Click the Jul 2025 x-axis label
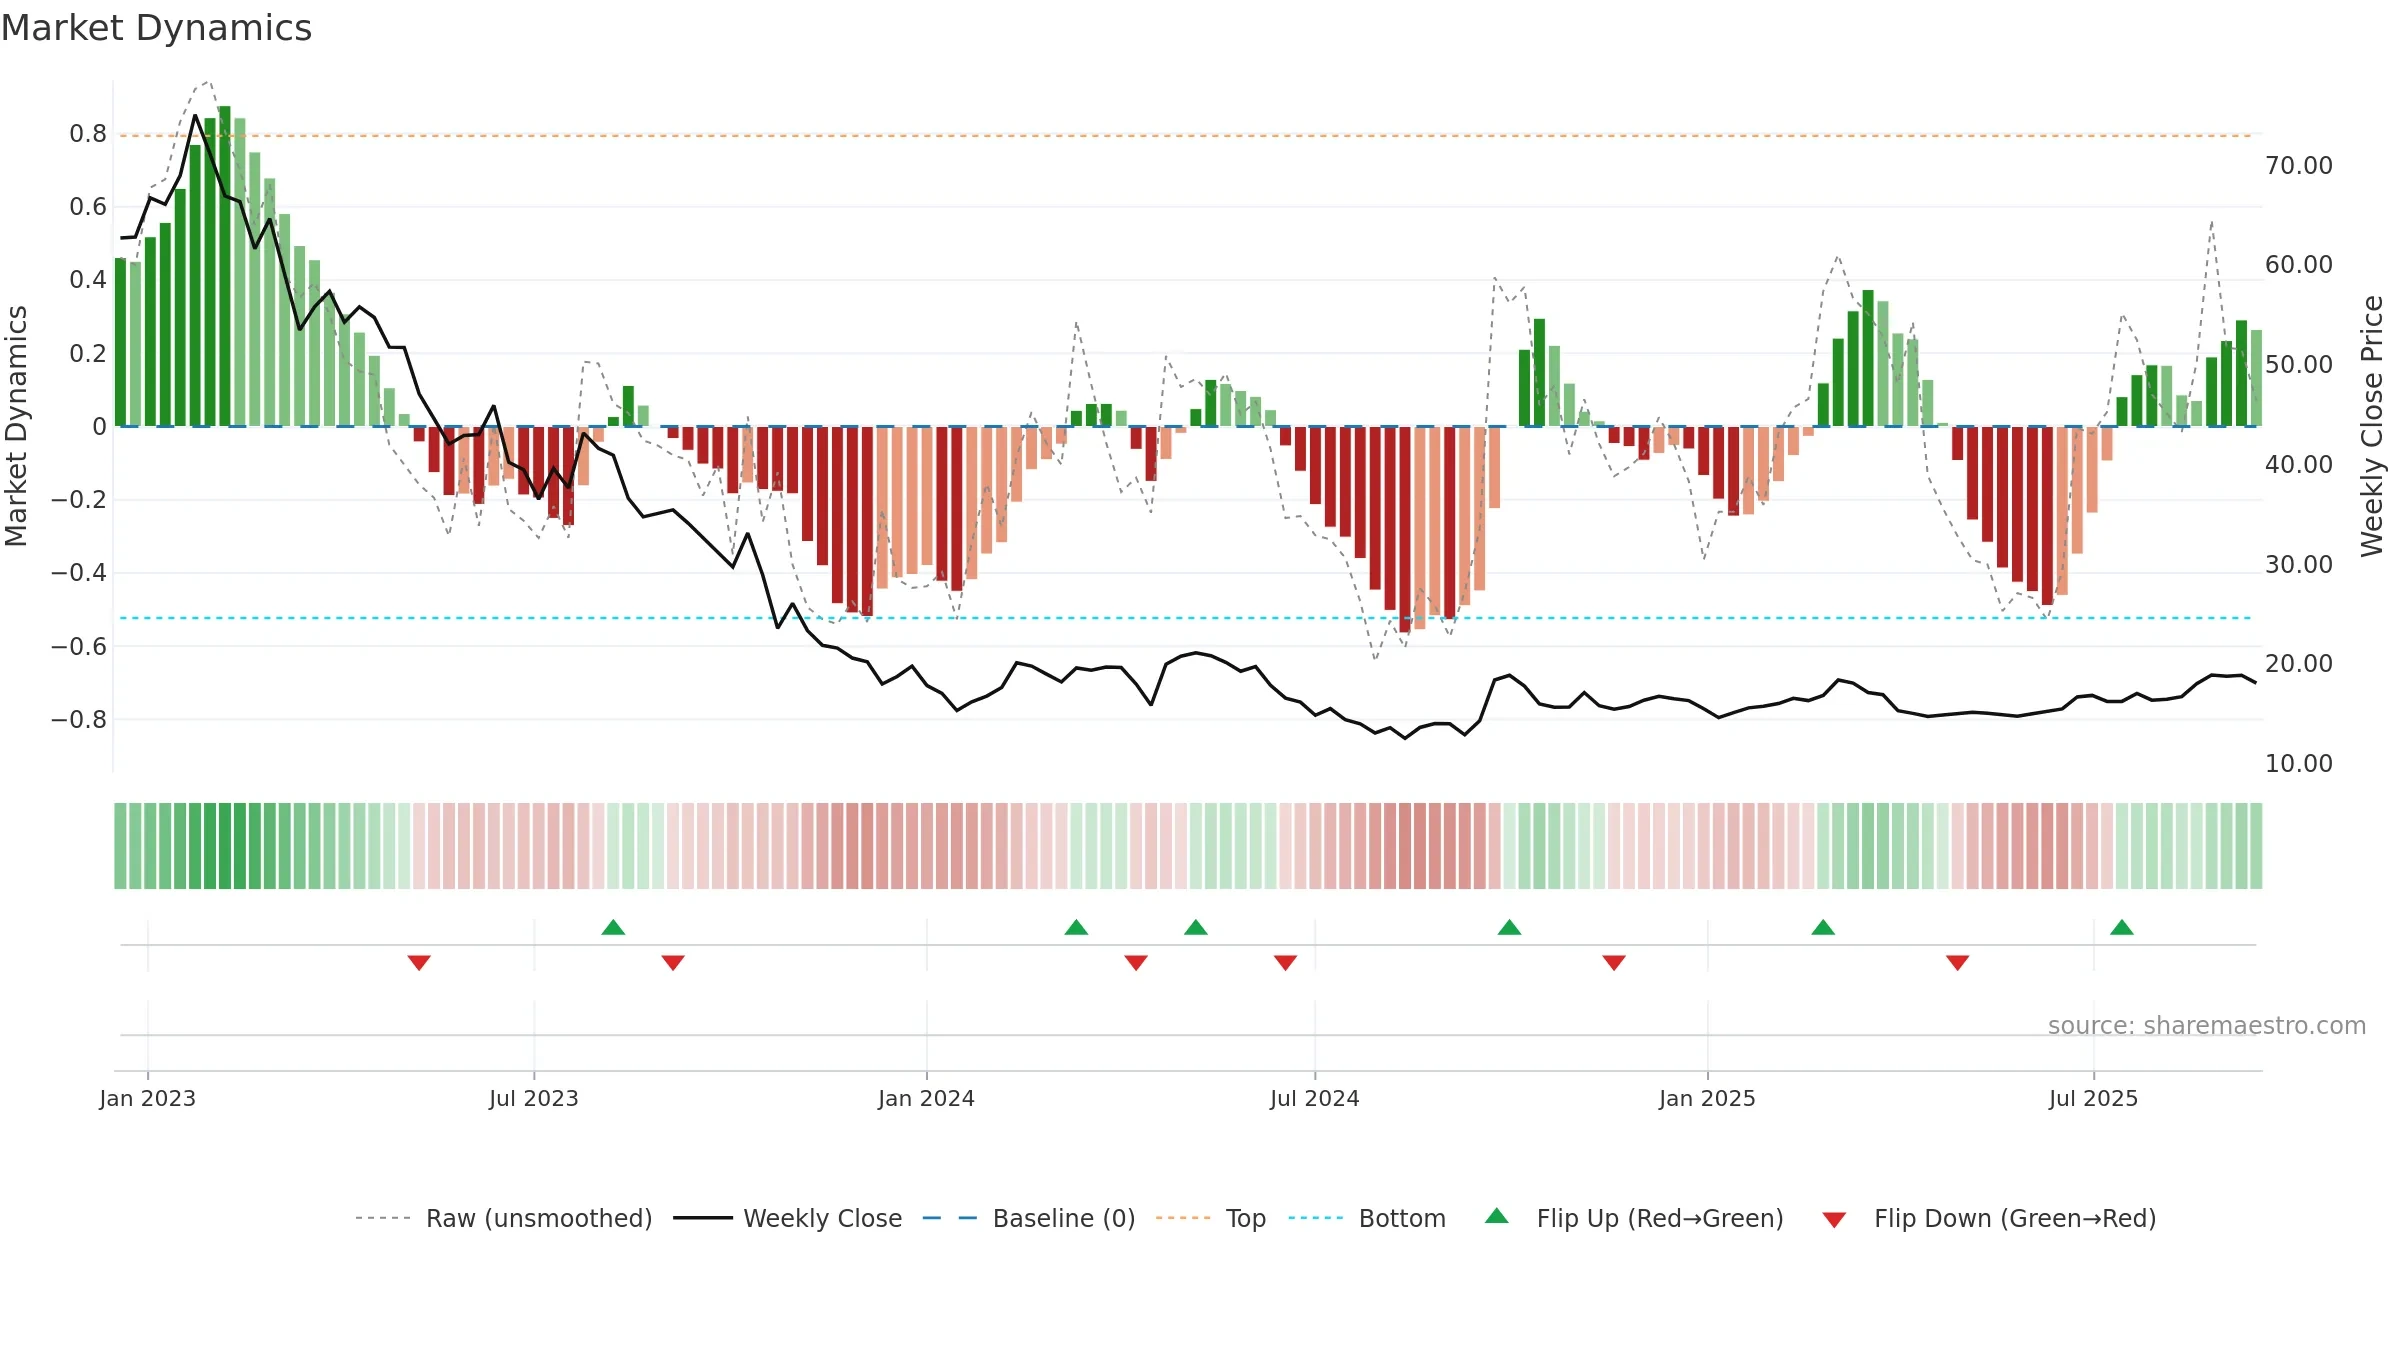2400x1350 pixels. click(x=2094, y=1098)
